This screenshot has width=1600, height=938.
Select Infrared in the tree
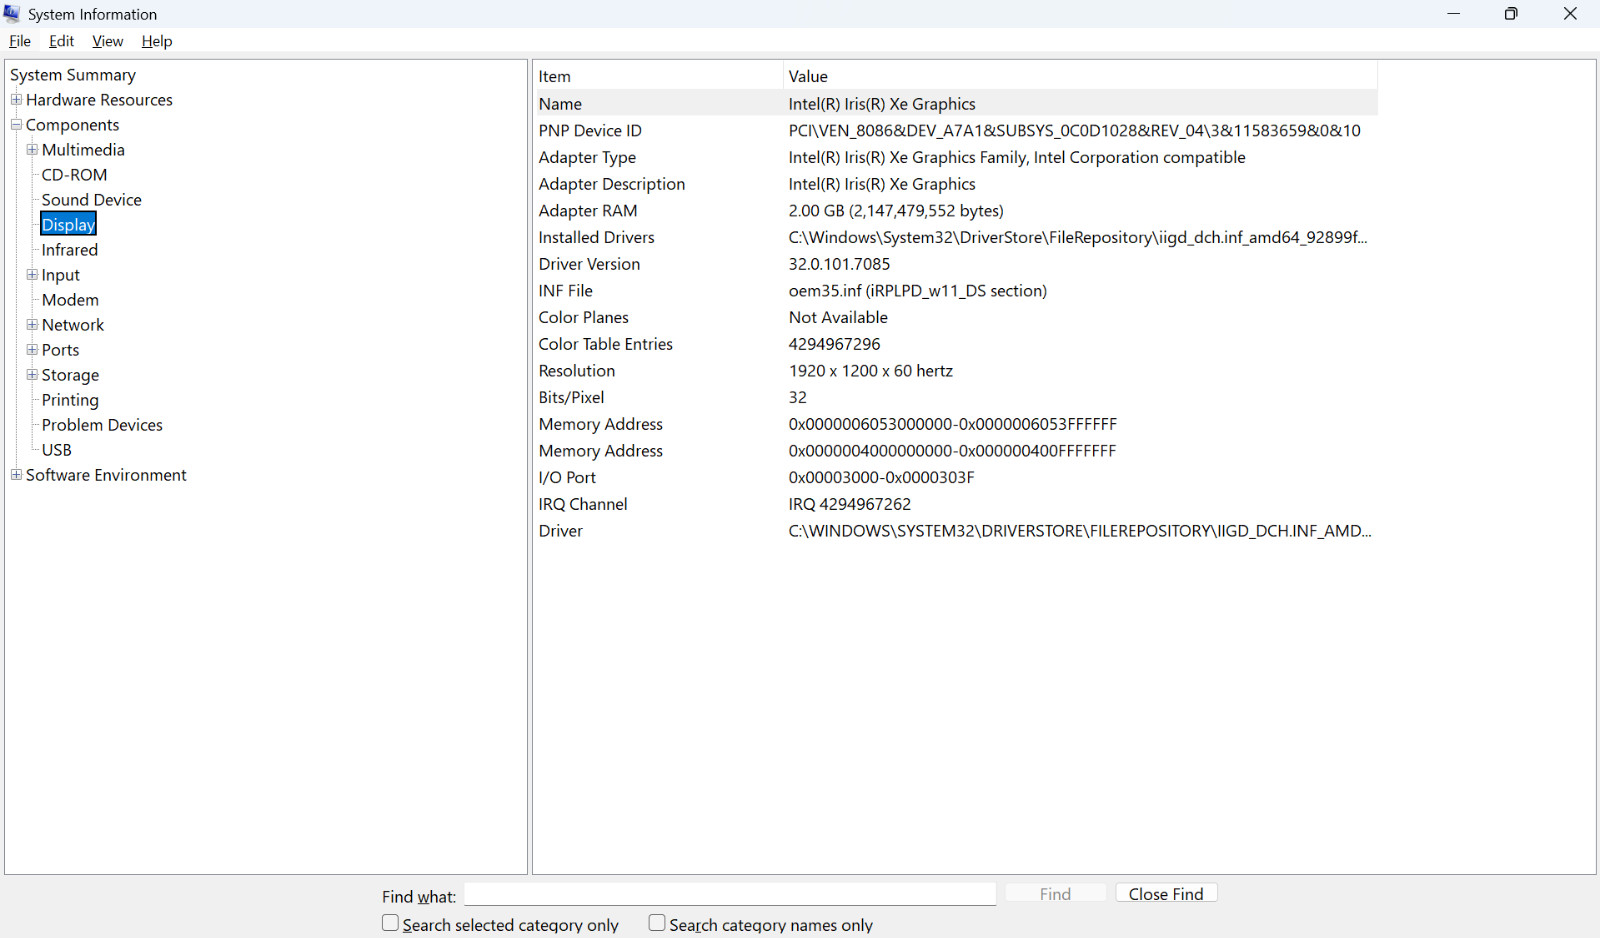(70, 250)
